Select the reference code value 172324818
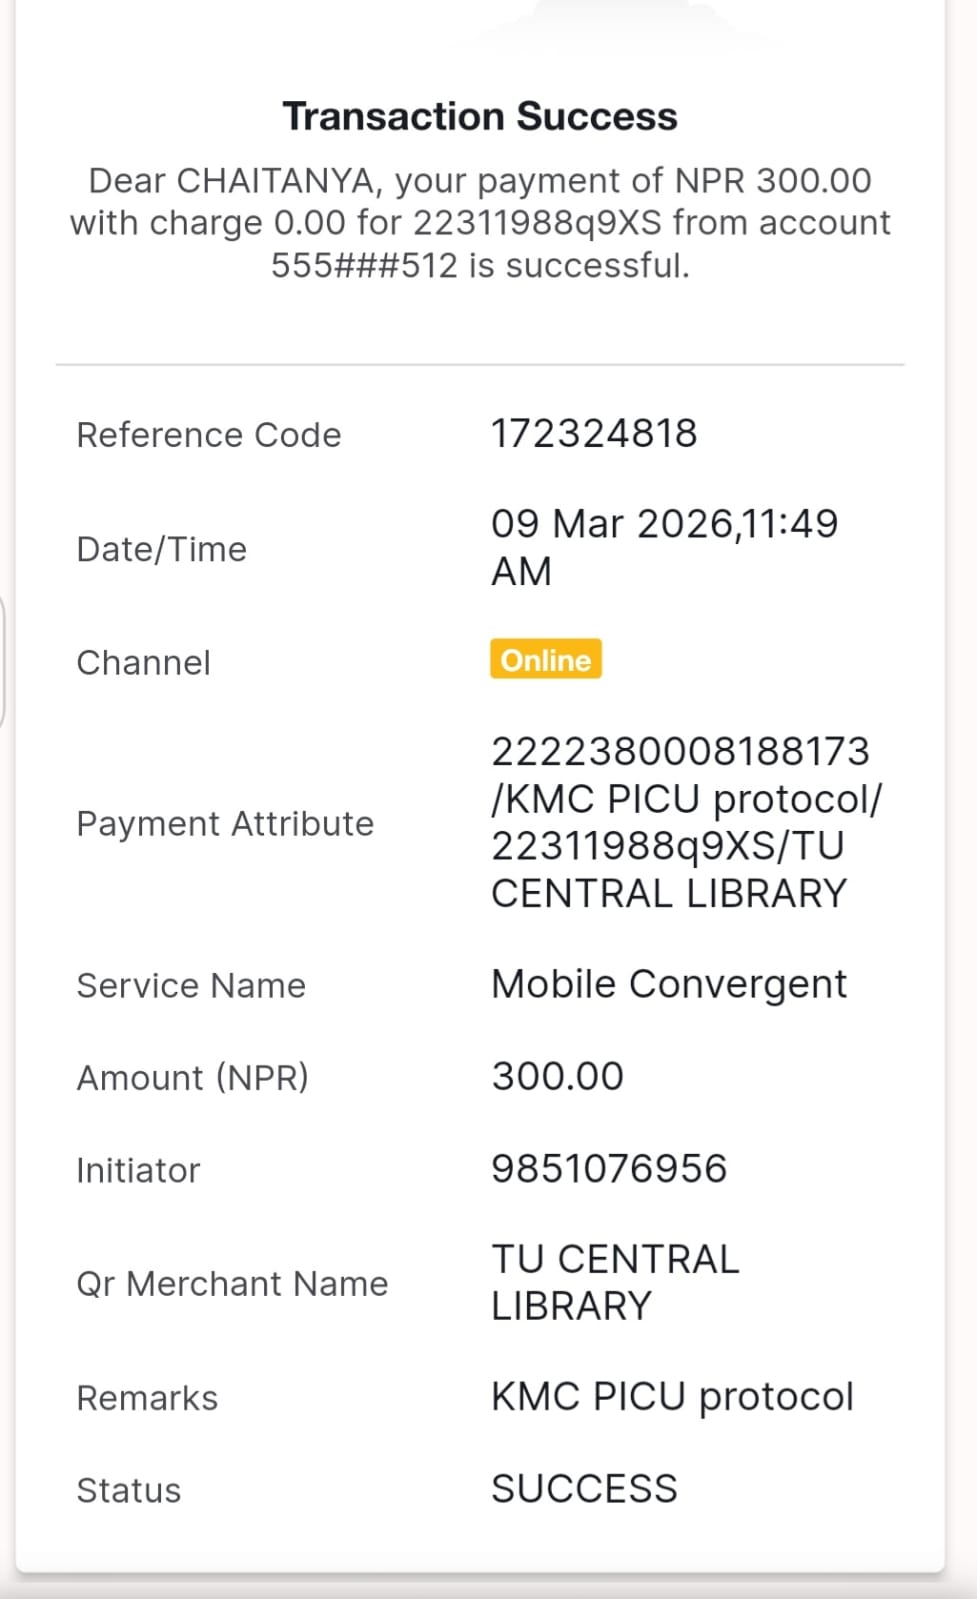Viewport: 977px width, 1599px height. [x=593, y=434]
